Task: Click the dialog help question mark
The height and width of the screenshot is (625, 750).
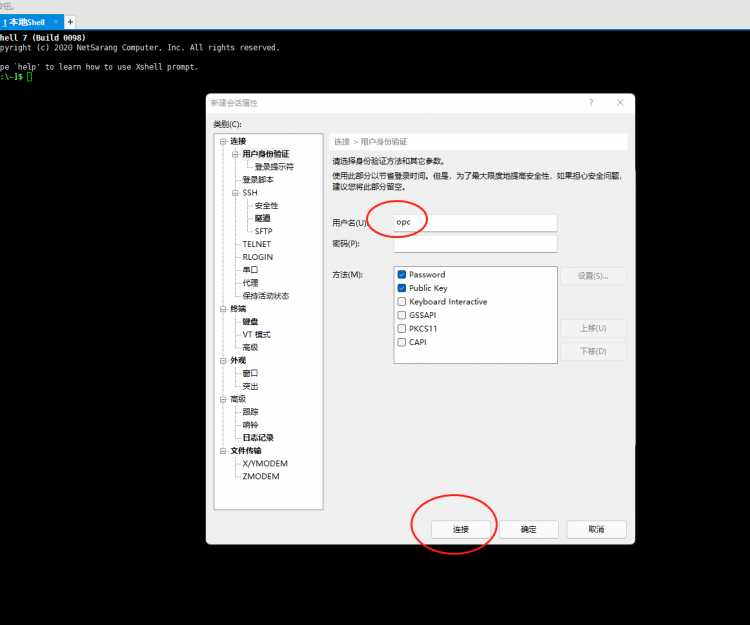Action: [591, 102]
